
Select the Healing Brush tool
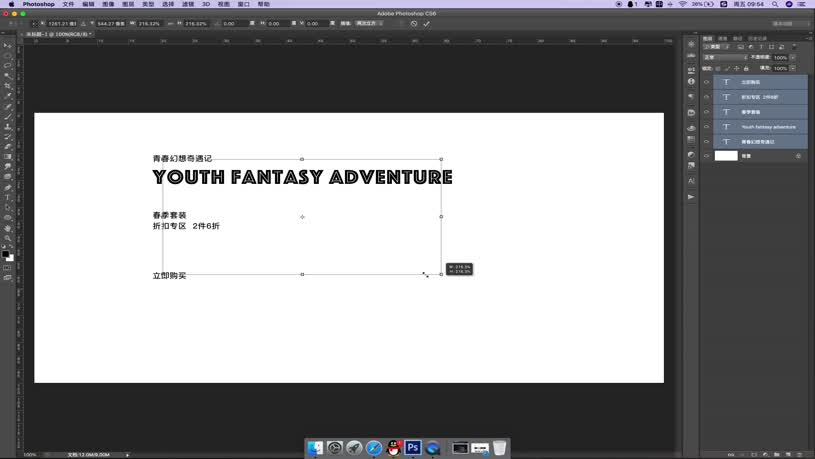7,107
